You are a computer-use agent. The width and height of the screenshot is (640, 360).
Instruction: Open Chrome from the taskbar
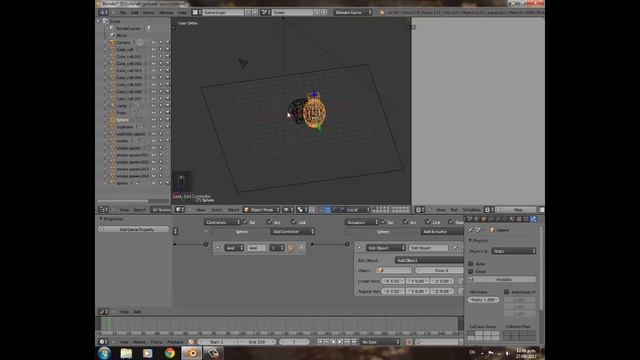point(170,353)
